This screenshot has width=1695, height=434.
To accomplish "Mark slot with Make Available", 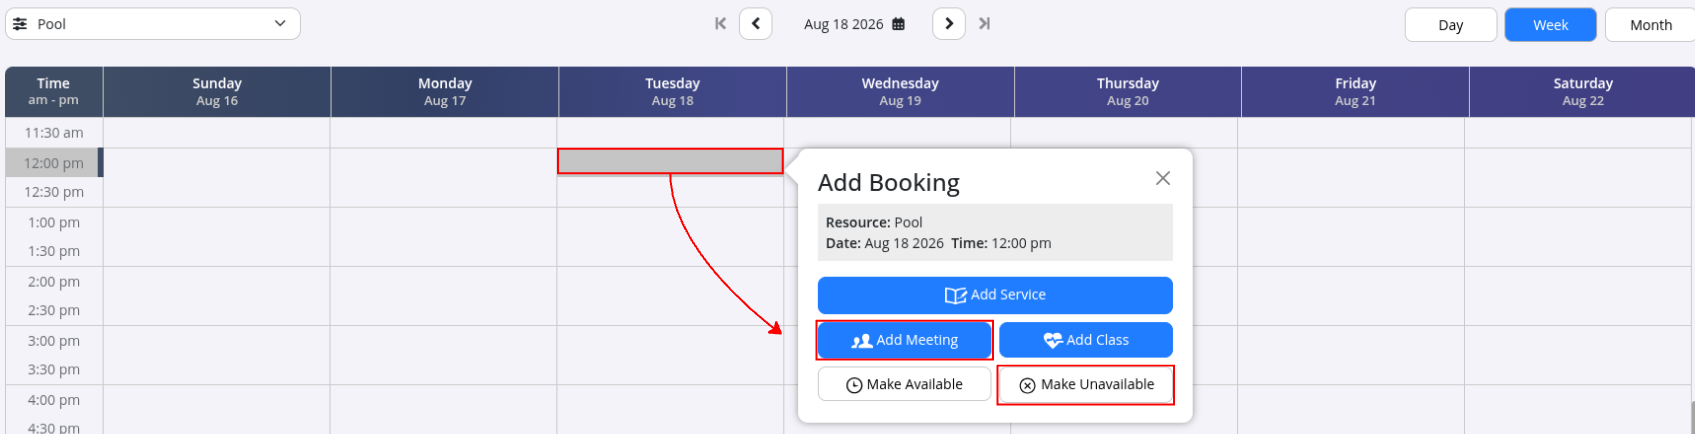I will point(905,384).
